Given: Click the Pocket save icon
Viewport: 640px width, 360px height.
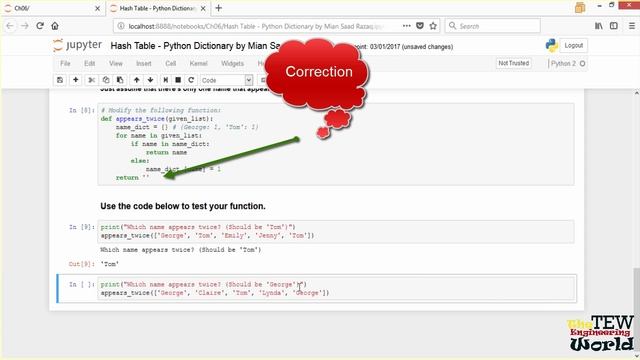Looking at the screenshot, I should point(420,26).
